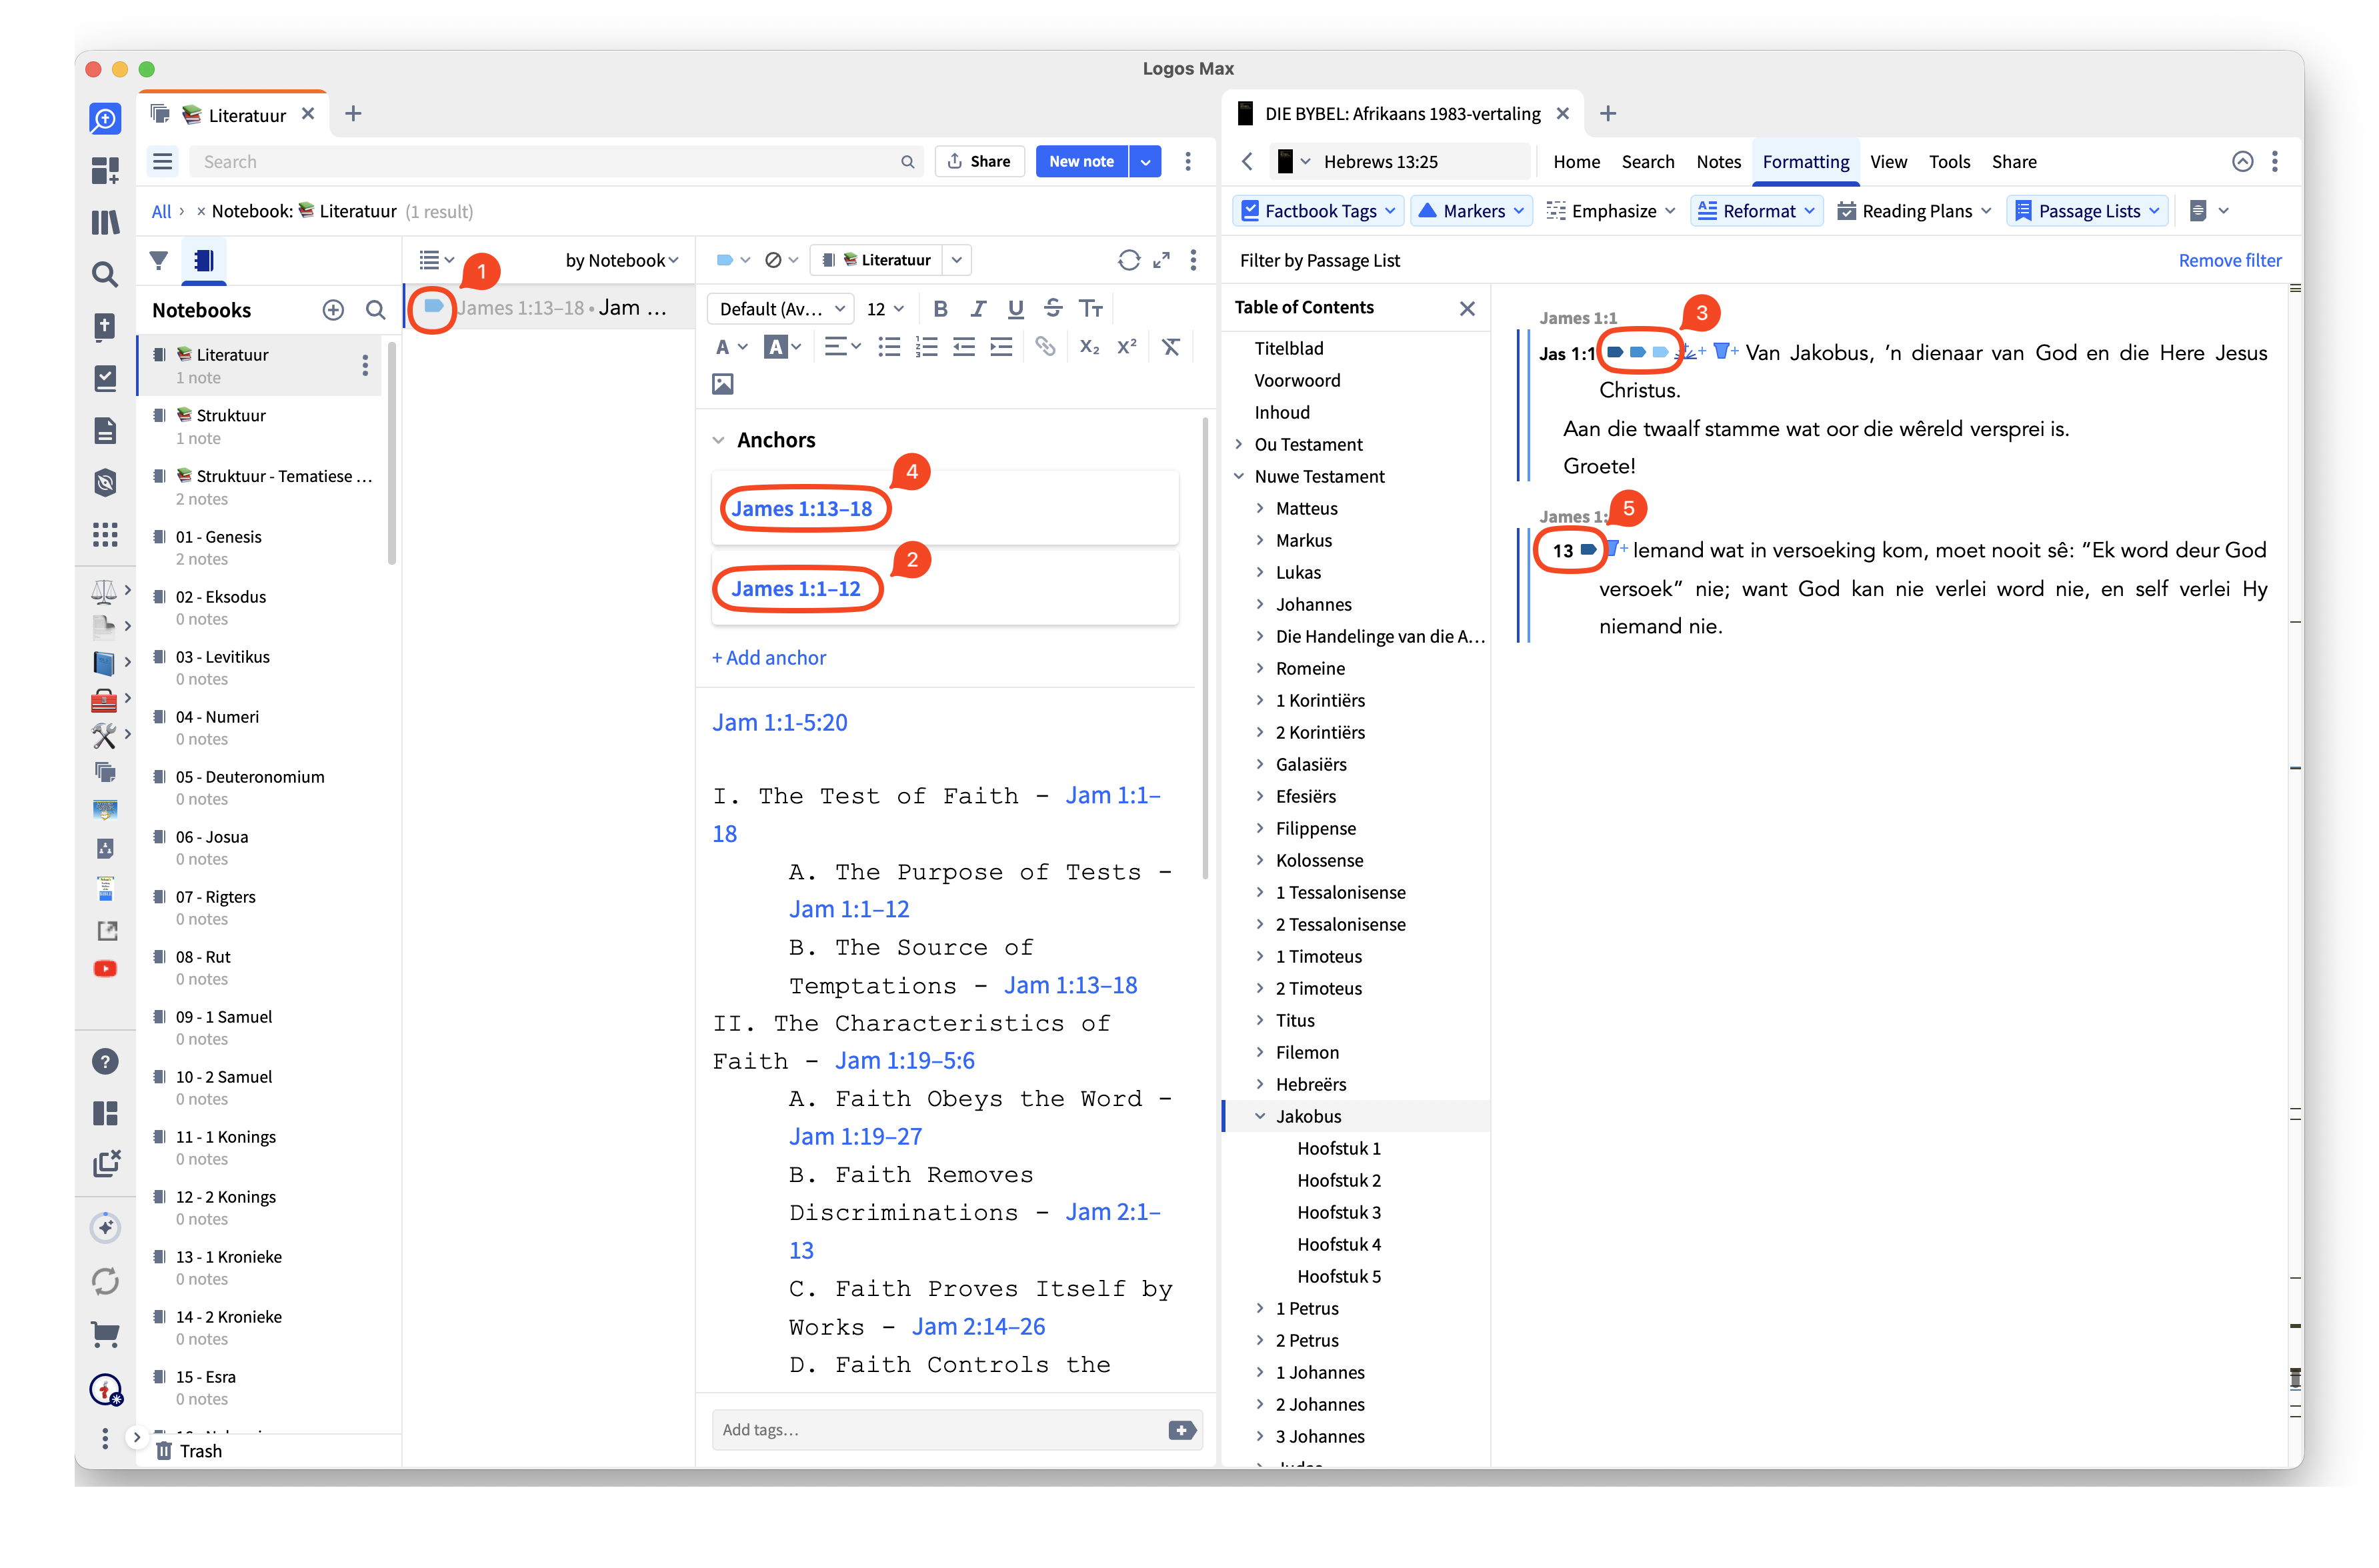Screen dimensions: 2379x1568
Task: Open the text color picker
Action: coord(731,347)
